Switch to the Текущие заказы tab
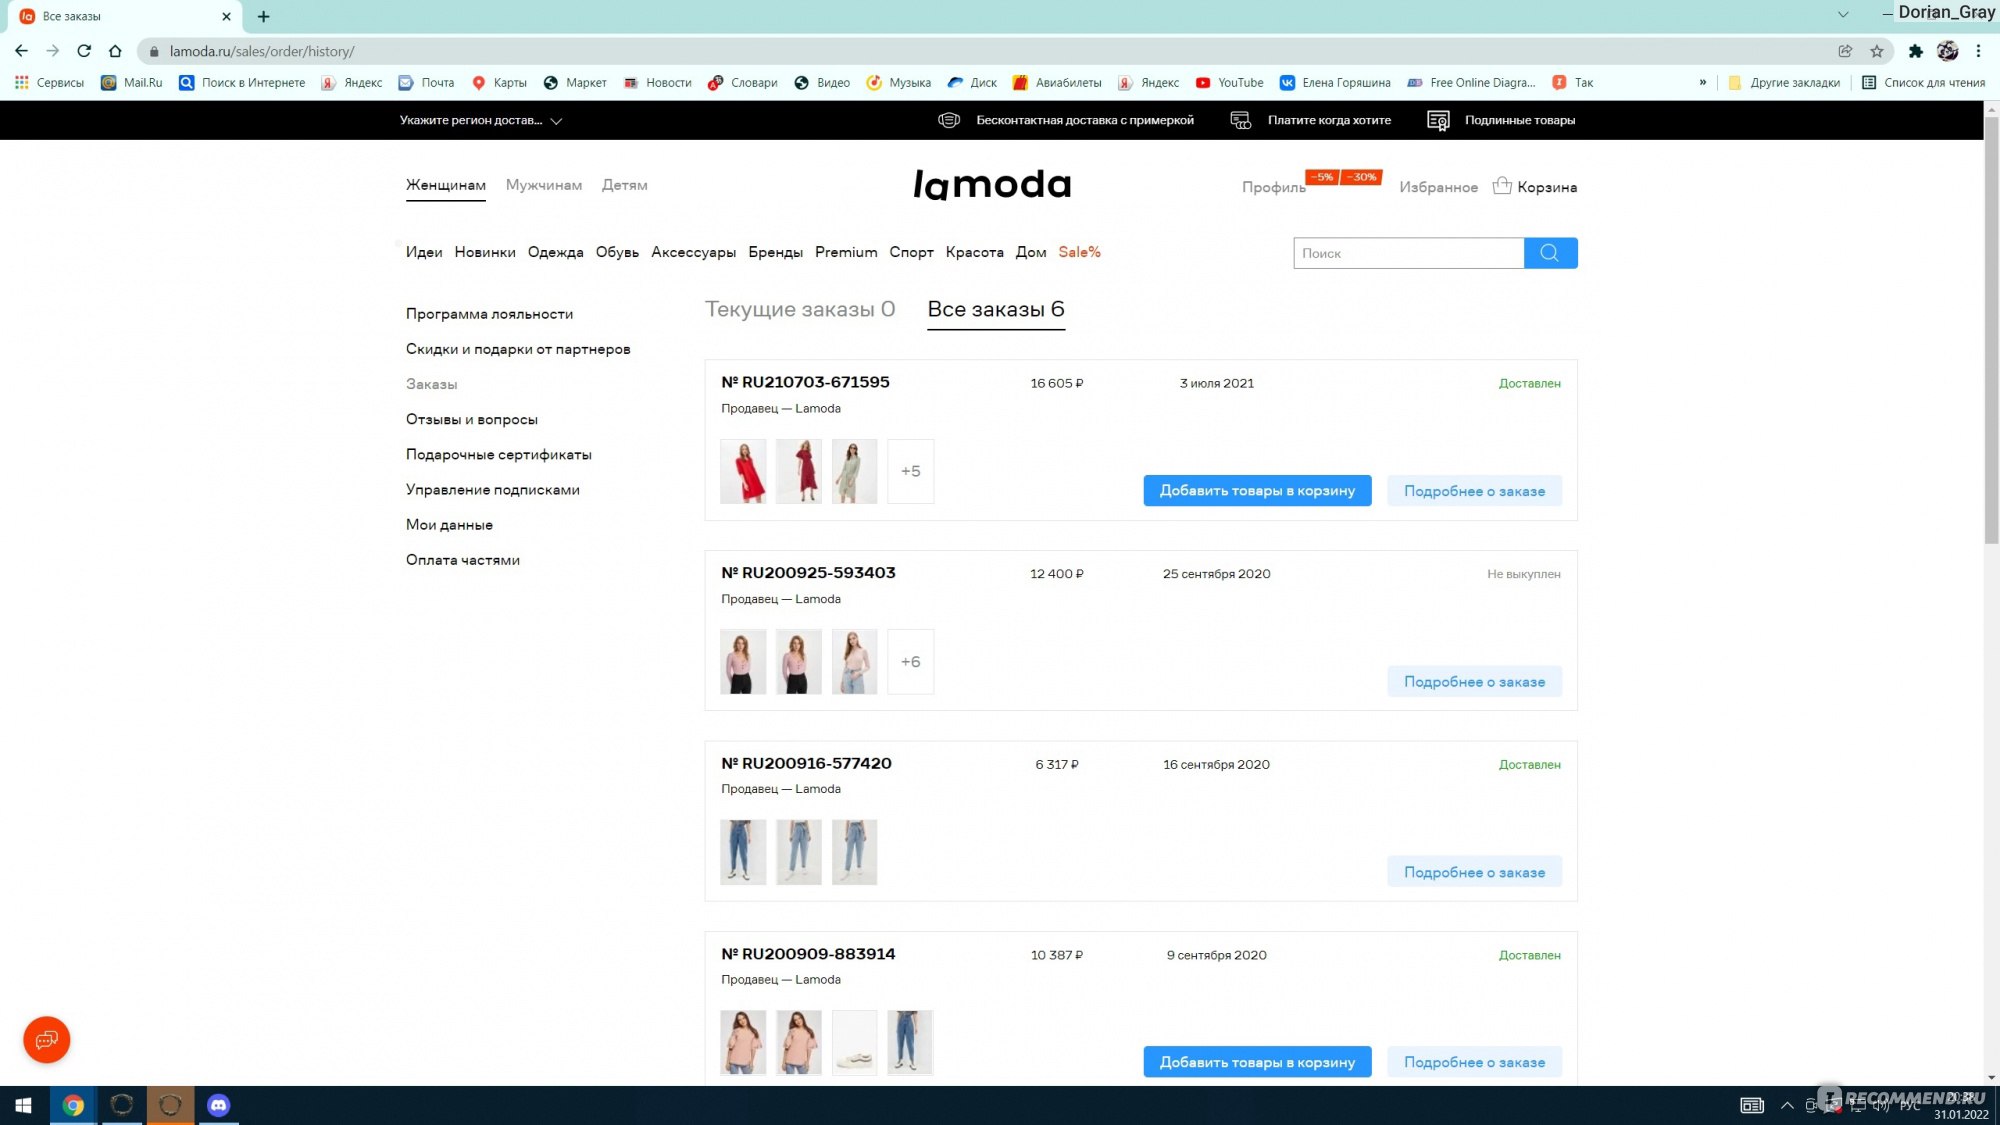 pos(800,310)
